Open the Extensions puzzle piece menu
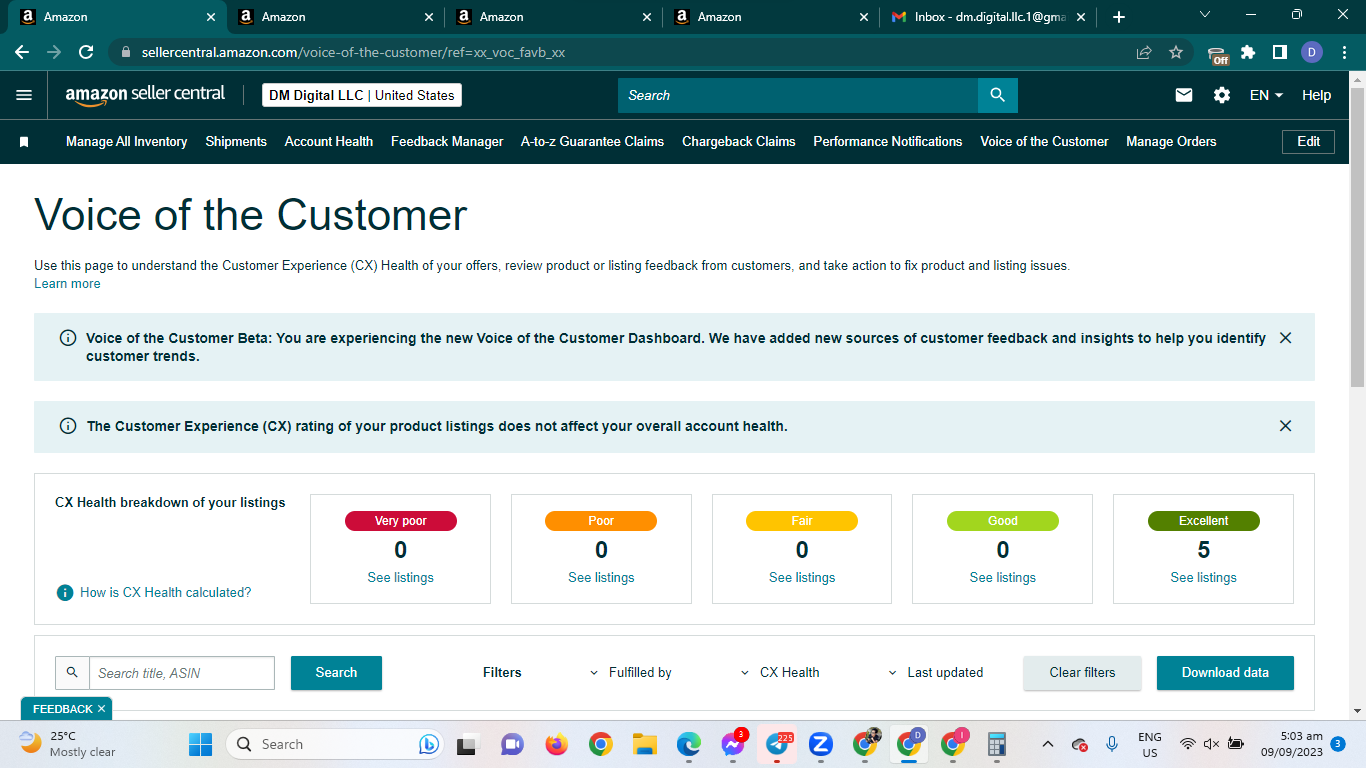The width and height of the screenshot is (1366, 768). pyautogui.click(x=1248, y=52)
